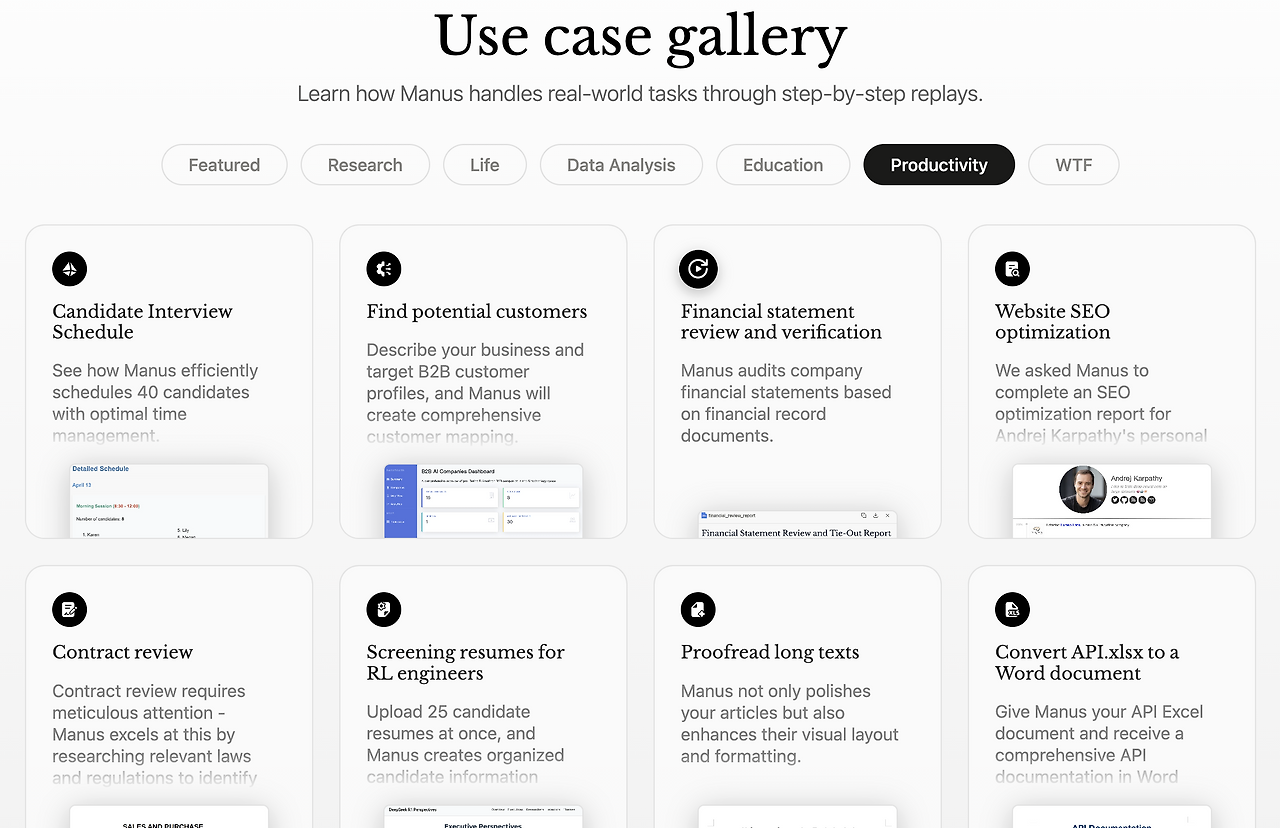
Task: Open the Candidate Interview Schedule title
Action: point(142,322)
